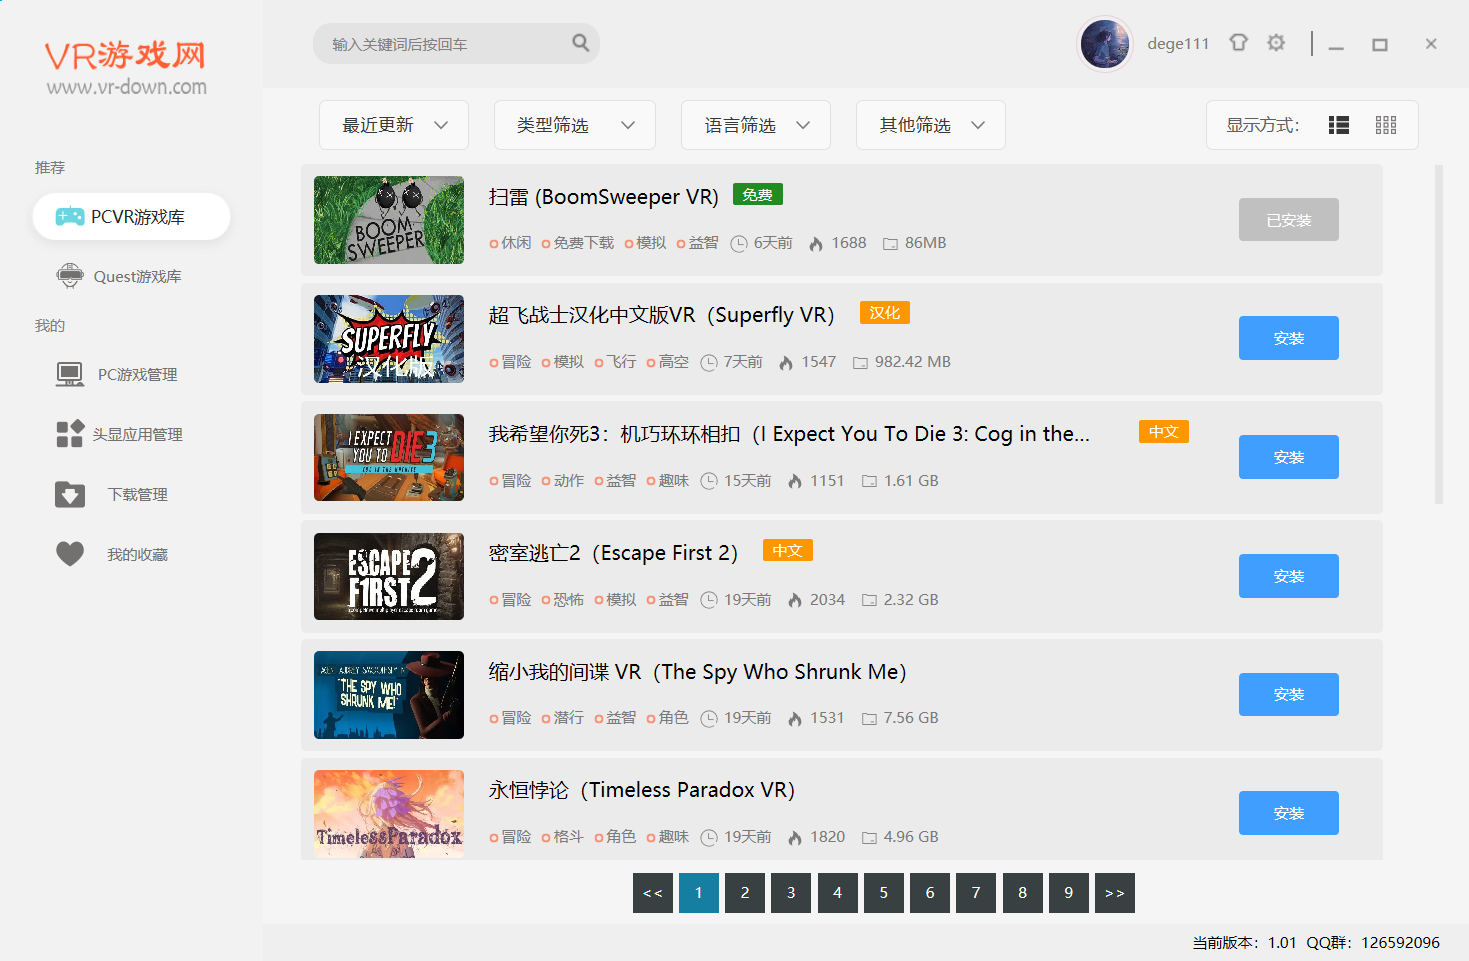Install I Expect You To Die 3
1469x961 pixels.
[x=1289, y=457]
